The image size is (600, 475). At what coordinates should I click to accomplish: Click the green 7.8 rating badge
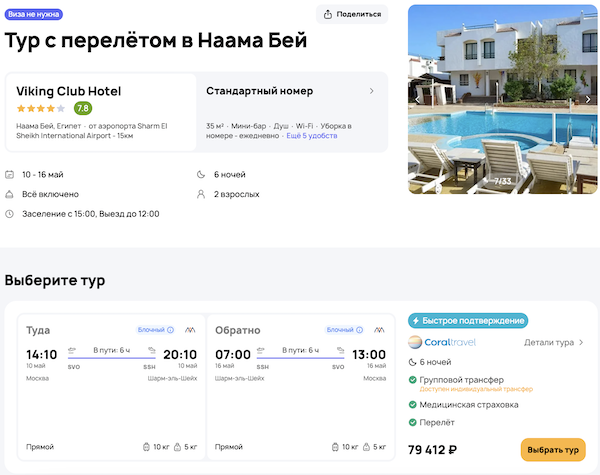click(x=83, y=108)
